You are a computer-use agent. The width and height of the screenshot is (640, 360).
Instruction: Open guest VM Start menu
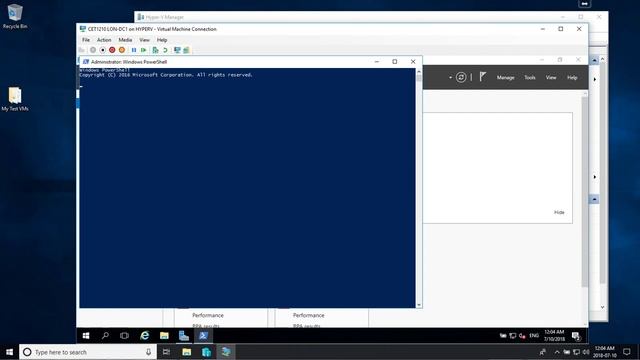pyautogui.click(x=86, y=336)
